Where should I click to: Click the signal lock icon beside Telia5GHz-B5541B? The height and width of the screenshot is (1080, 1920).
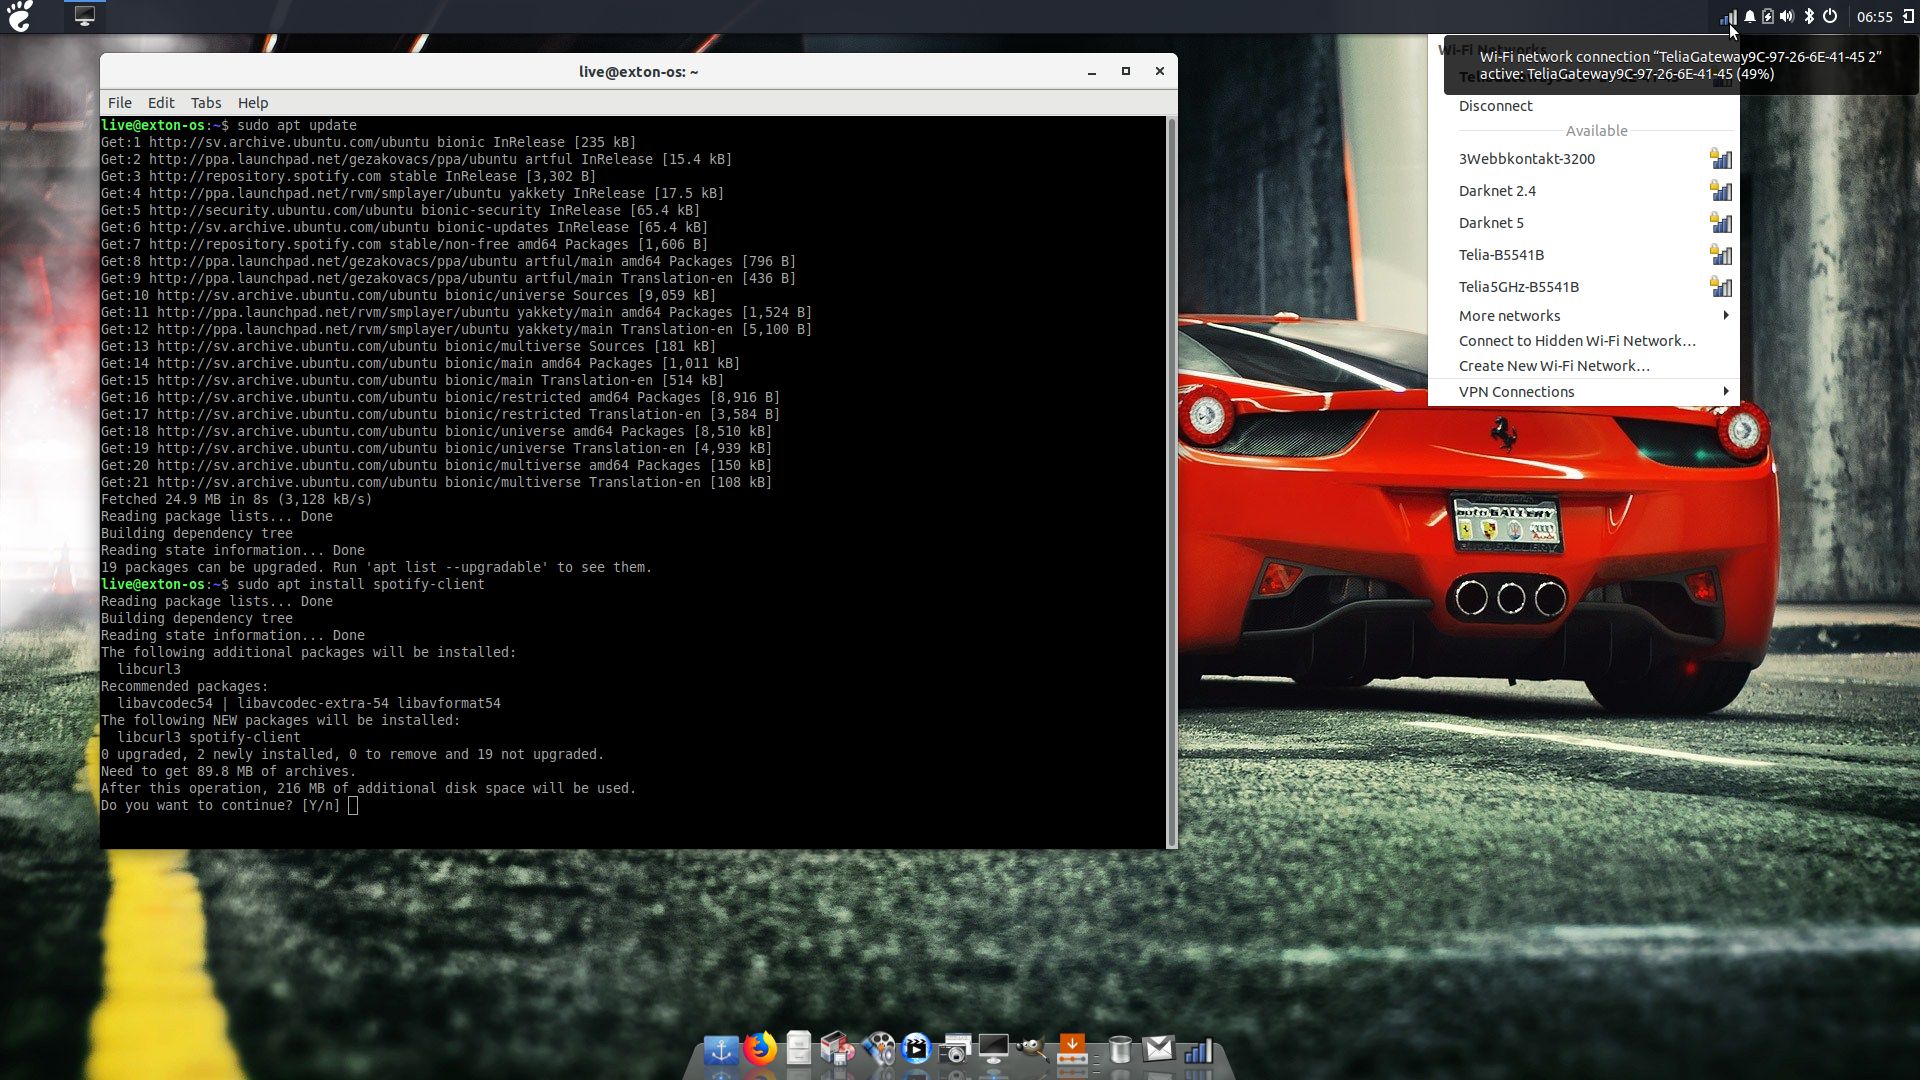pyautogui.click(x=1721, y=286)
